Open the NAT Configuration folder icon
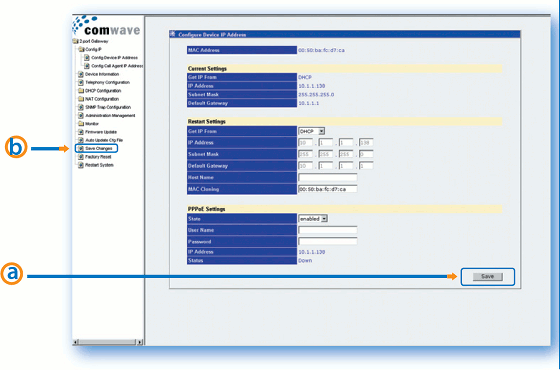Image resolution: width=560 pixels, height=370 pixels. coord(81,99)
